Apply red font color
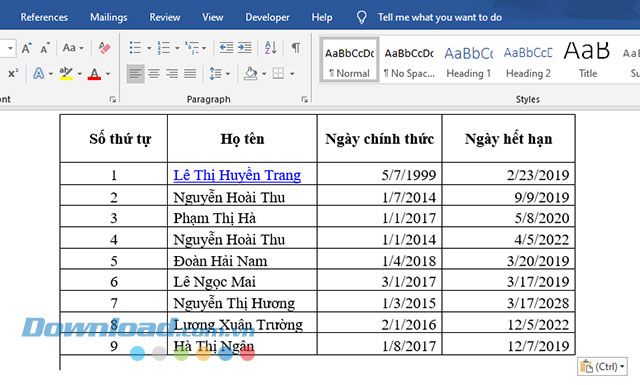 click(94, 73)
